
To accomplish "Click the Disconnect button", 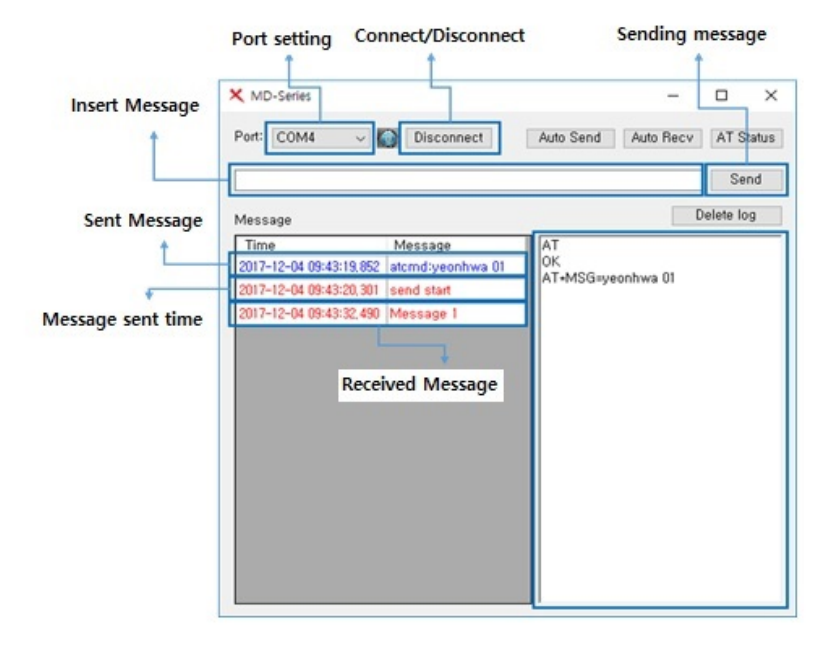I will (448, 138).
